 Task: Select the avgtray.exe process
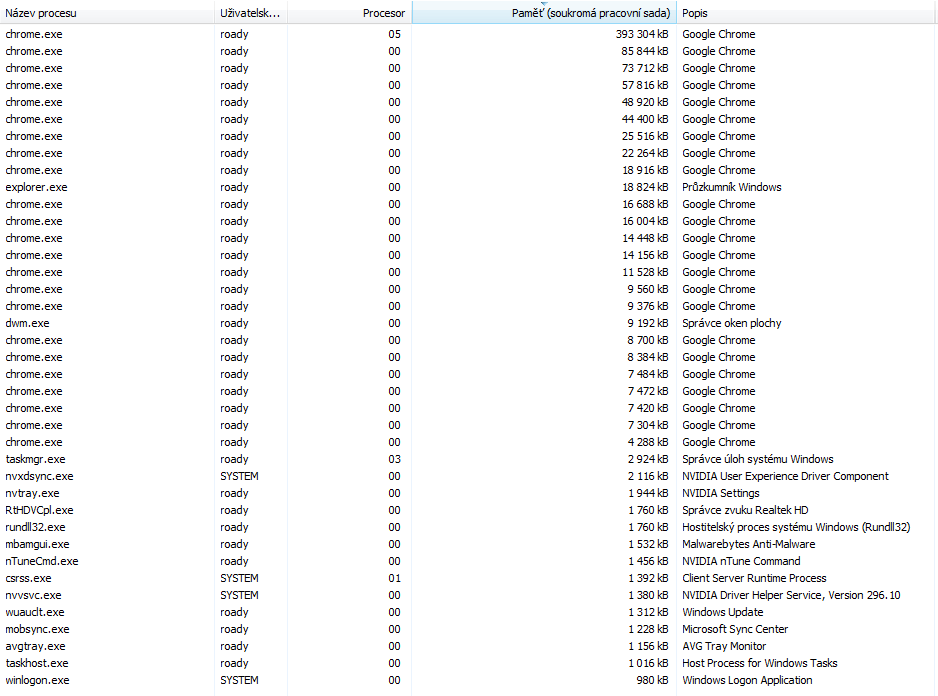35,646
